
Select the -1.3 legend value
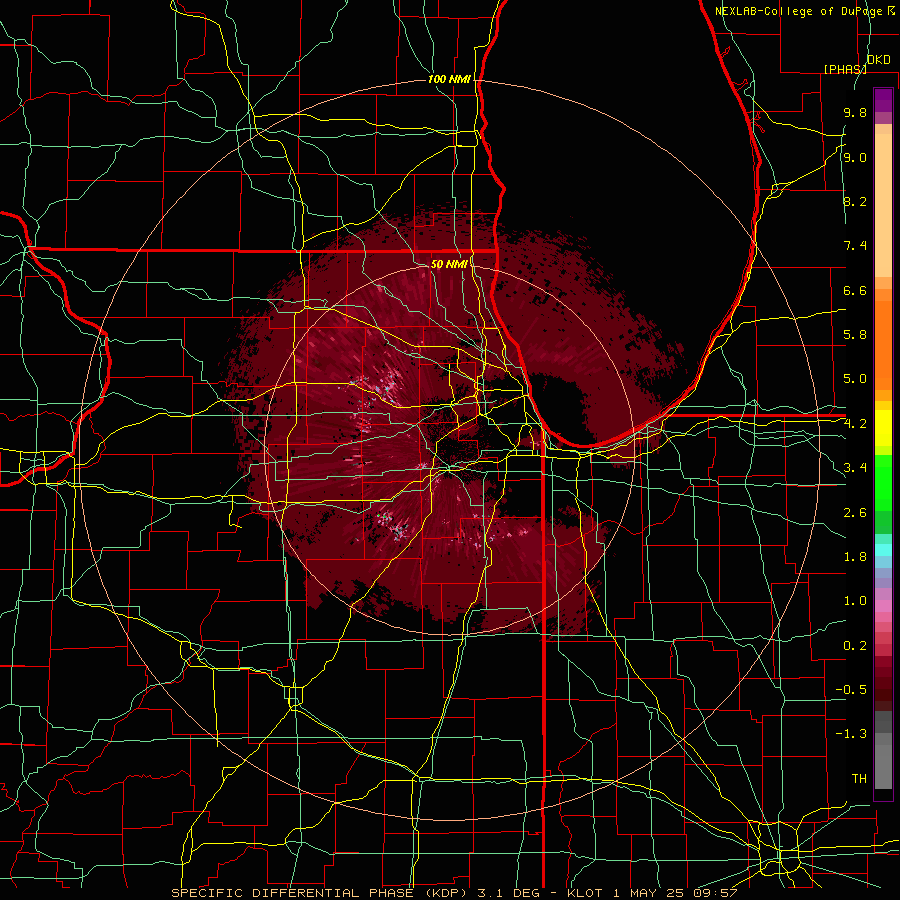tap(851, 734)
